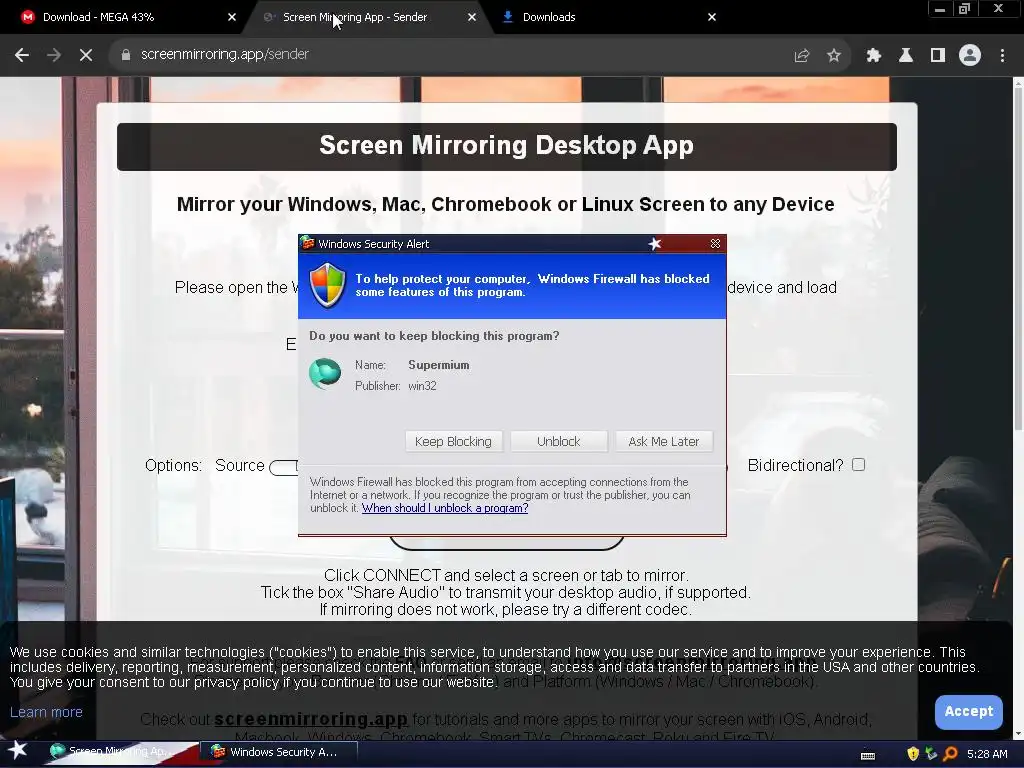Open the browser three-dot menu
This screenshot has width=1024, height=768.
(1002, 56)
